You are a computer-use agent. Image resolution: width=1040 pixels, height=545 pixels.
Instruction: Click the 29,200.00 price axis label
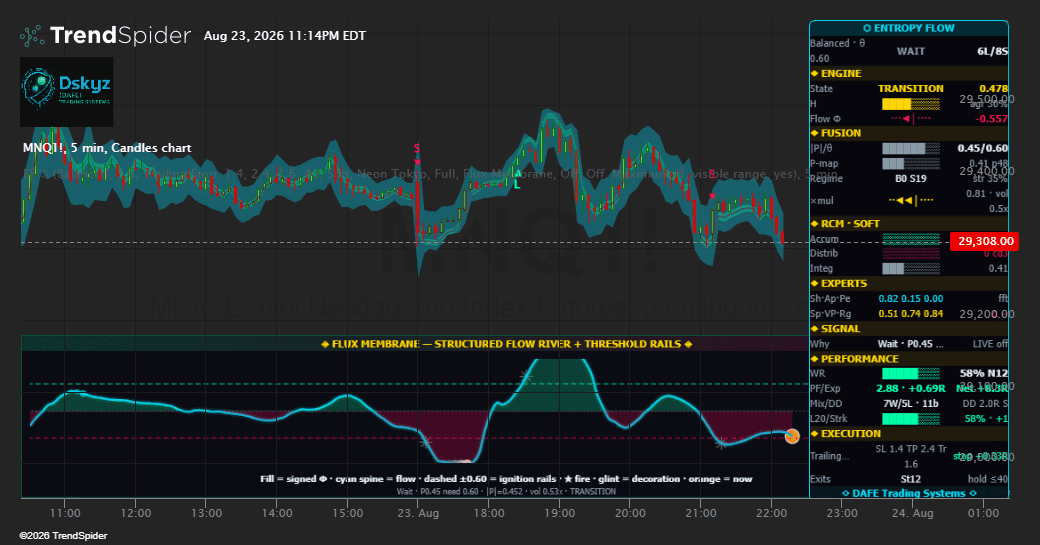(987, 314)
